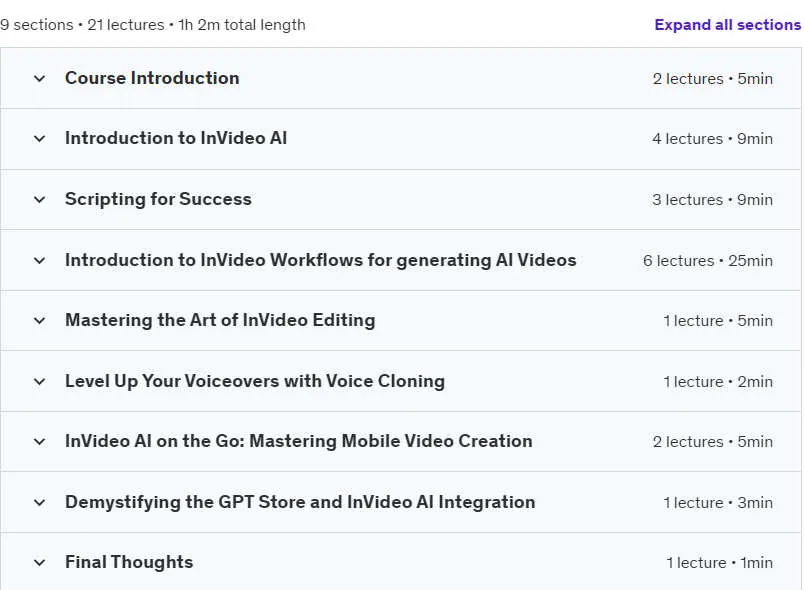Screen dimensions: 805x590
Task: Select InVideo AI on the Go: Mastering Mobile Video Creation
Action: click(x=299, y=441)
